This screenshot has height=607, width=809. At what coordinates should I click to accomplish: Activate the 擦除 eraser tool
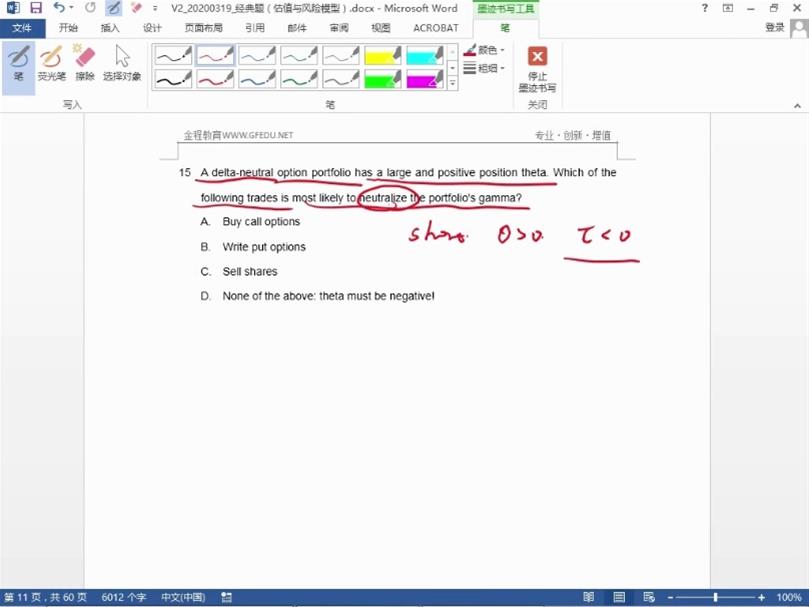pyautogui.click(x=85, y=64)
